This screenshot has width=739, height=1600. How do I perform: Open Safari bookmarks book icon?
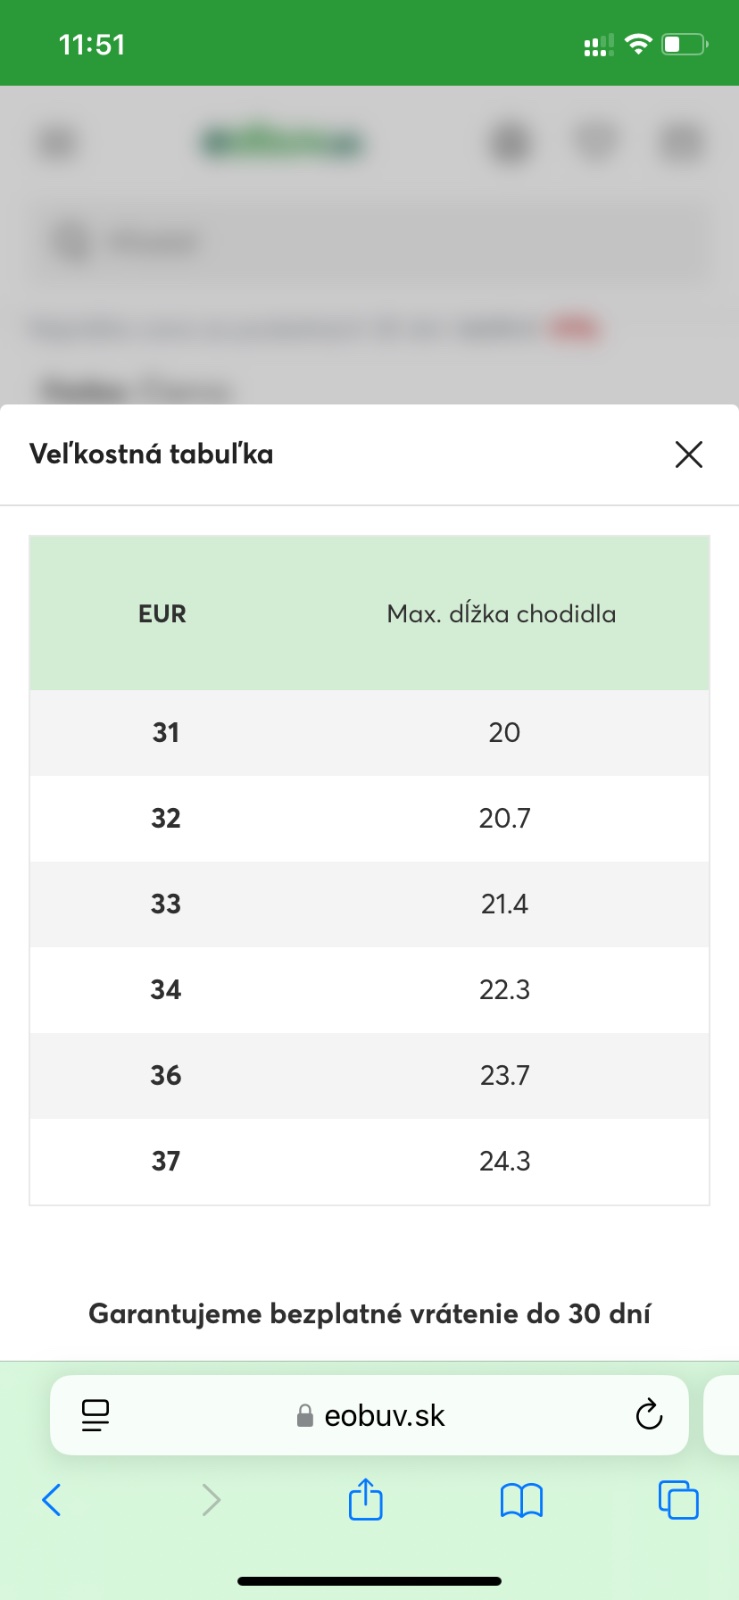point(521,1500)
